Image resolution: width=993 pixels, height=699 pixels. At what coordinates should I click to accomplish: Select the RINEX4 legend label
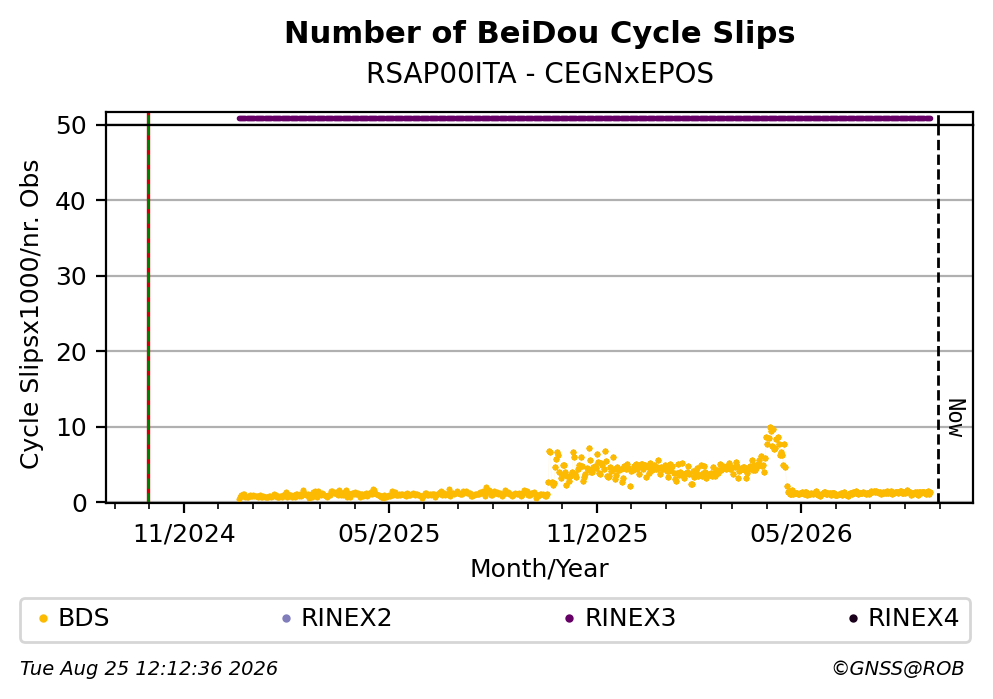pos(913,618)
